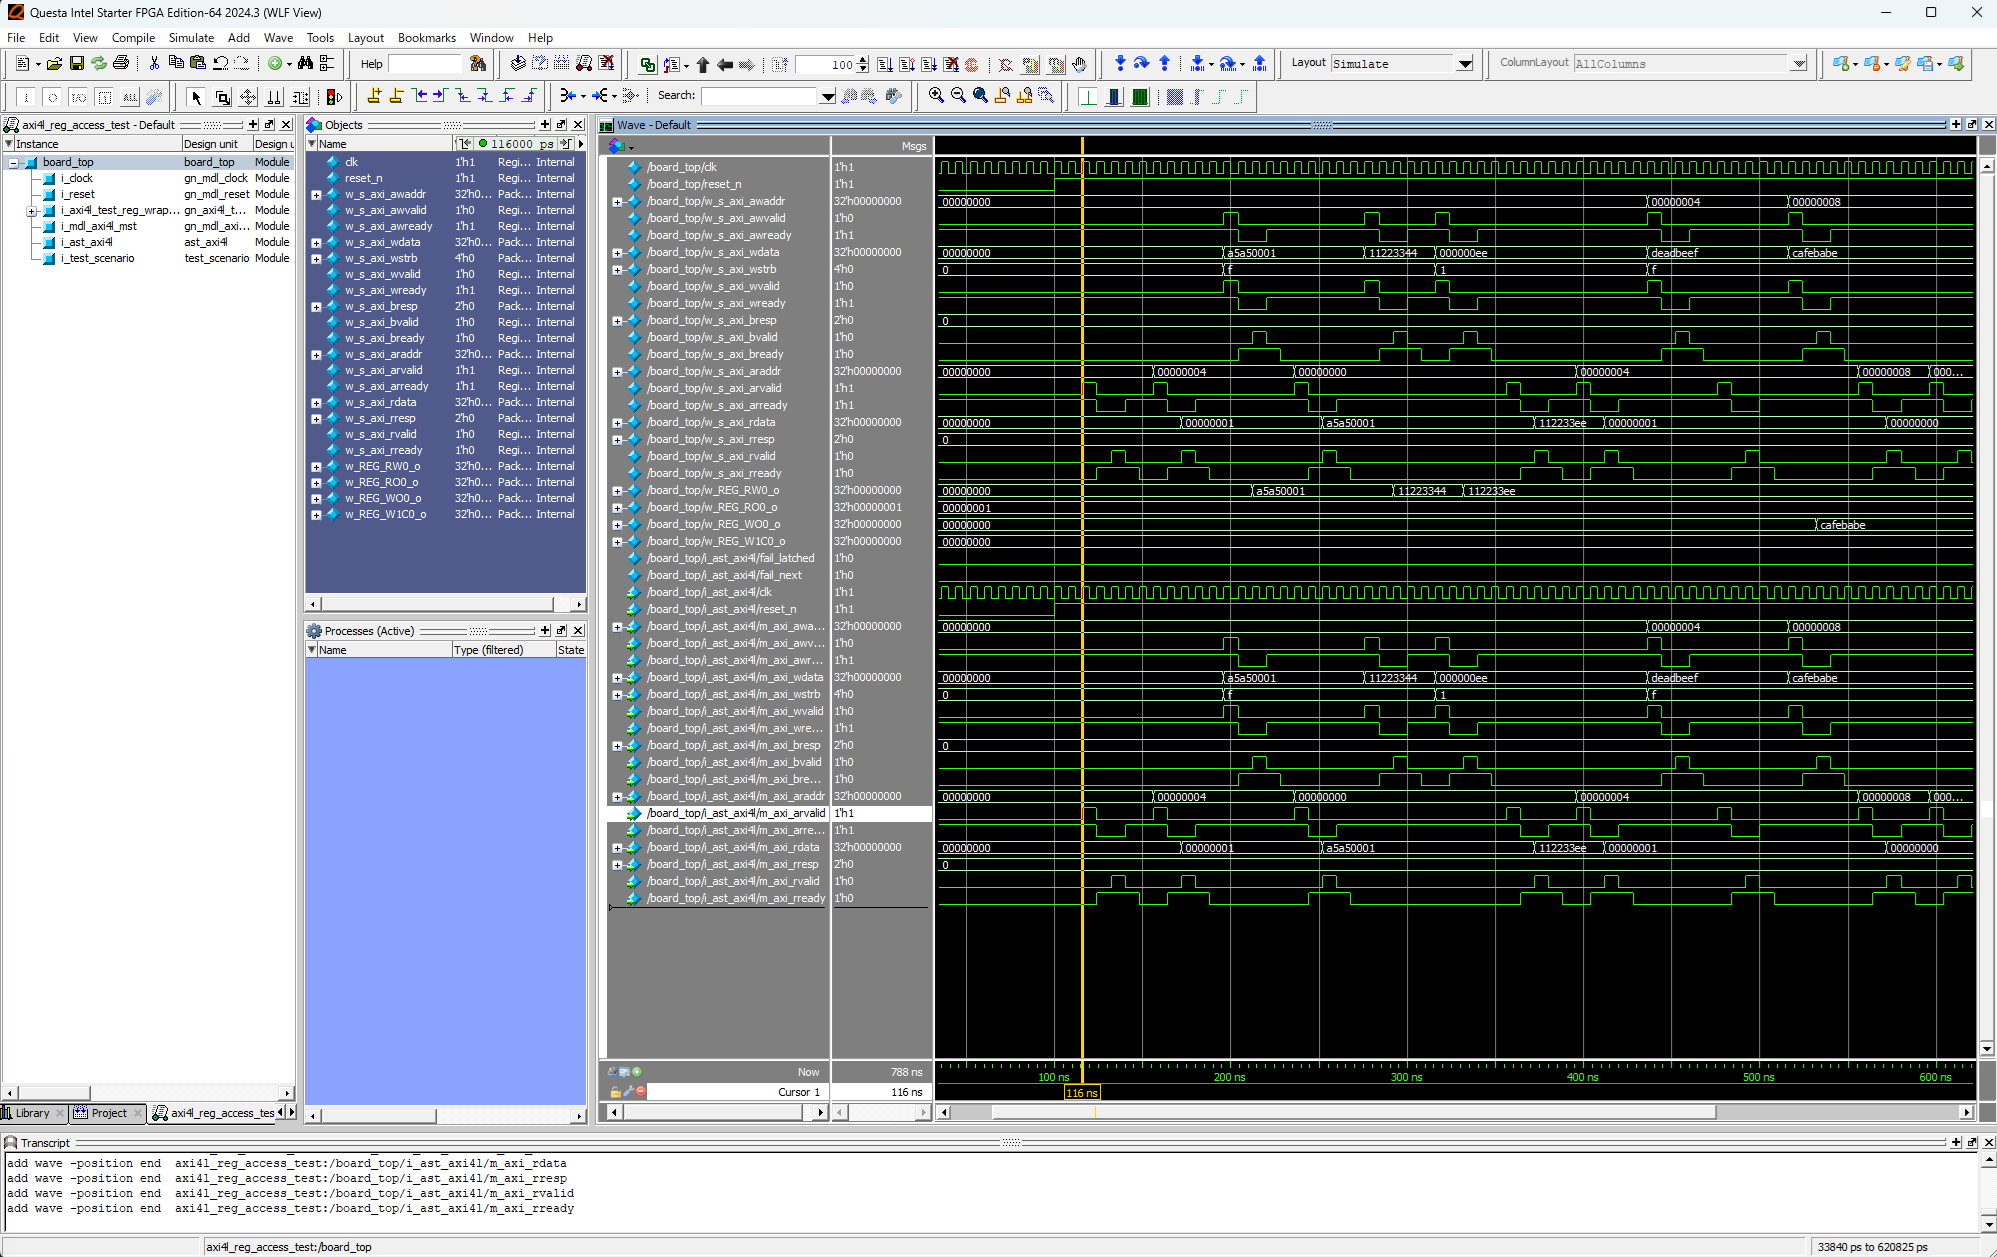
Task: Open the Wave menu
Action: pos(278,37)
